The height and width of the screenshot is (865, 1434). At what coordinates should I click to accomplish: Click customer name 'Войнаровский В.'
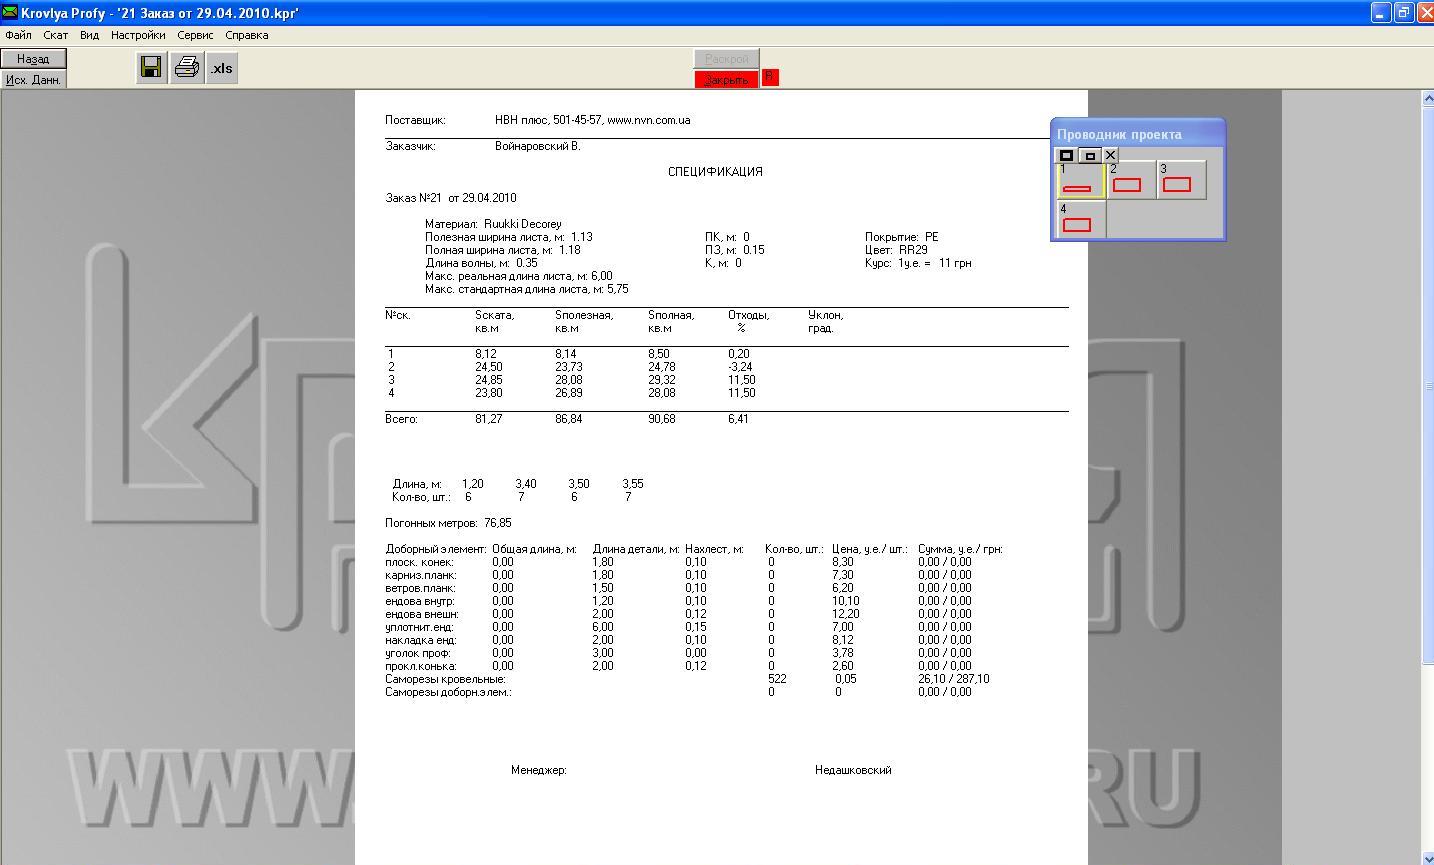tap(538, 146)
